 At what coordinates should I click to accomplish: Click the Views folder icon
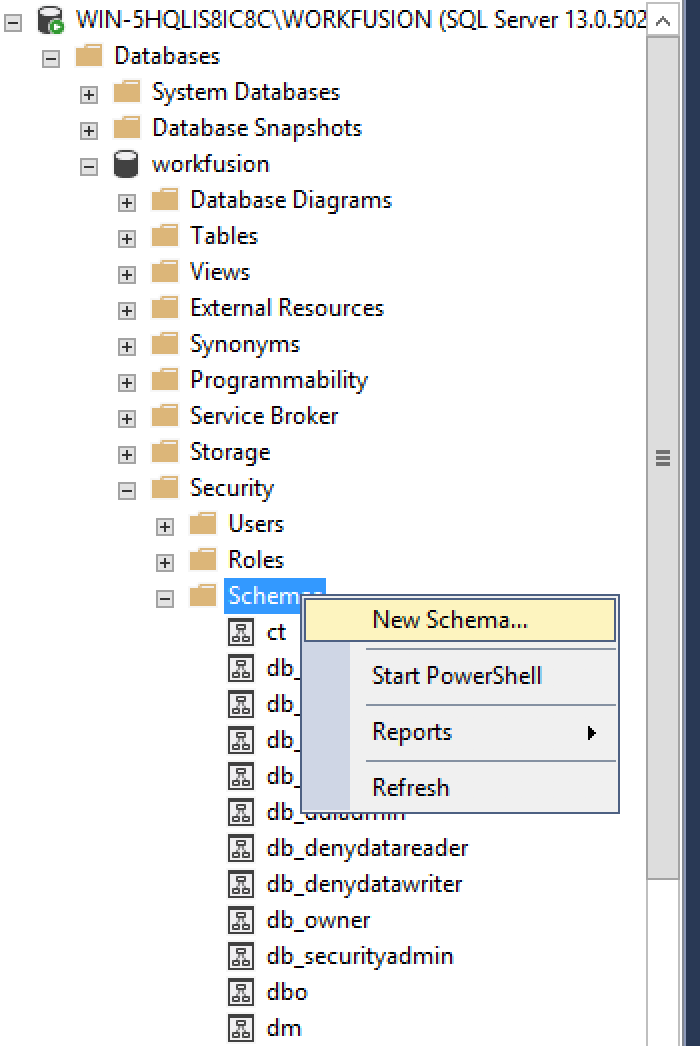(164, 272)
